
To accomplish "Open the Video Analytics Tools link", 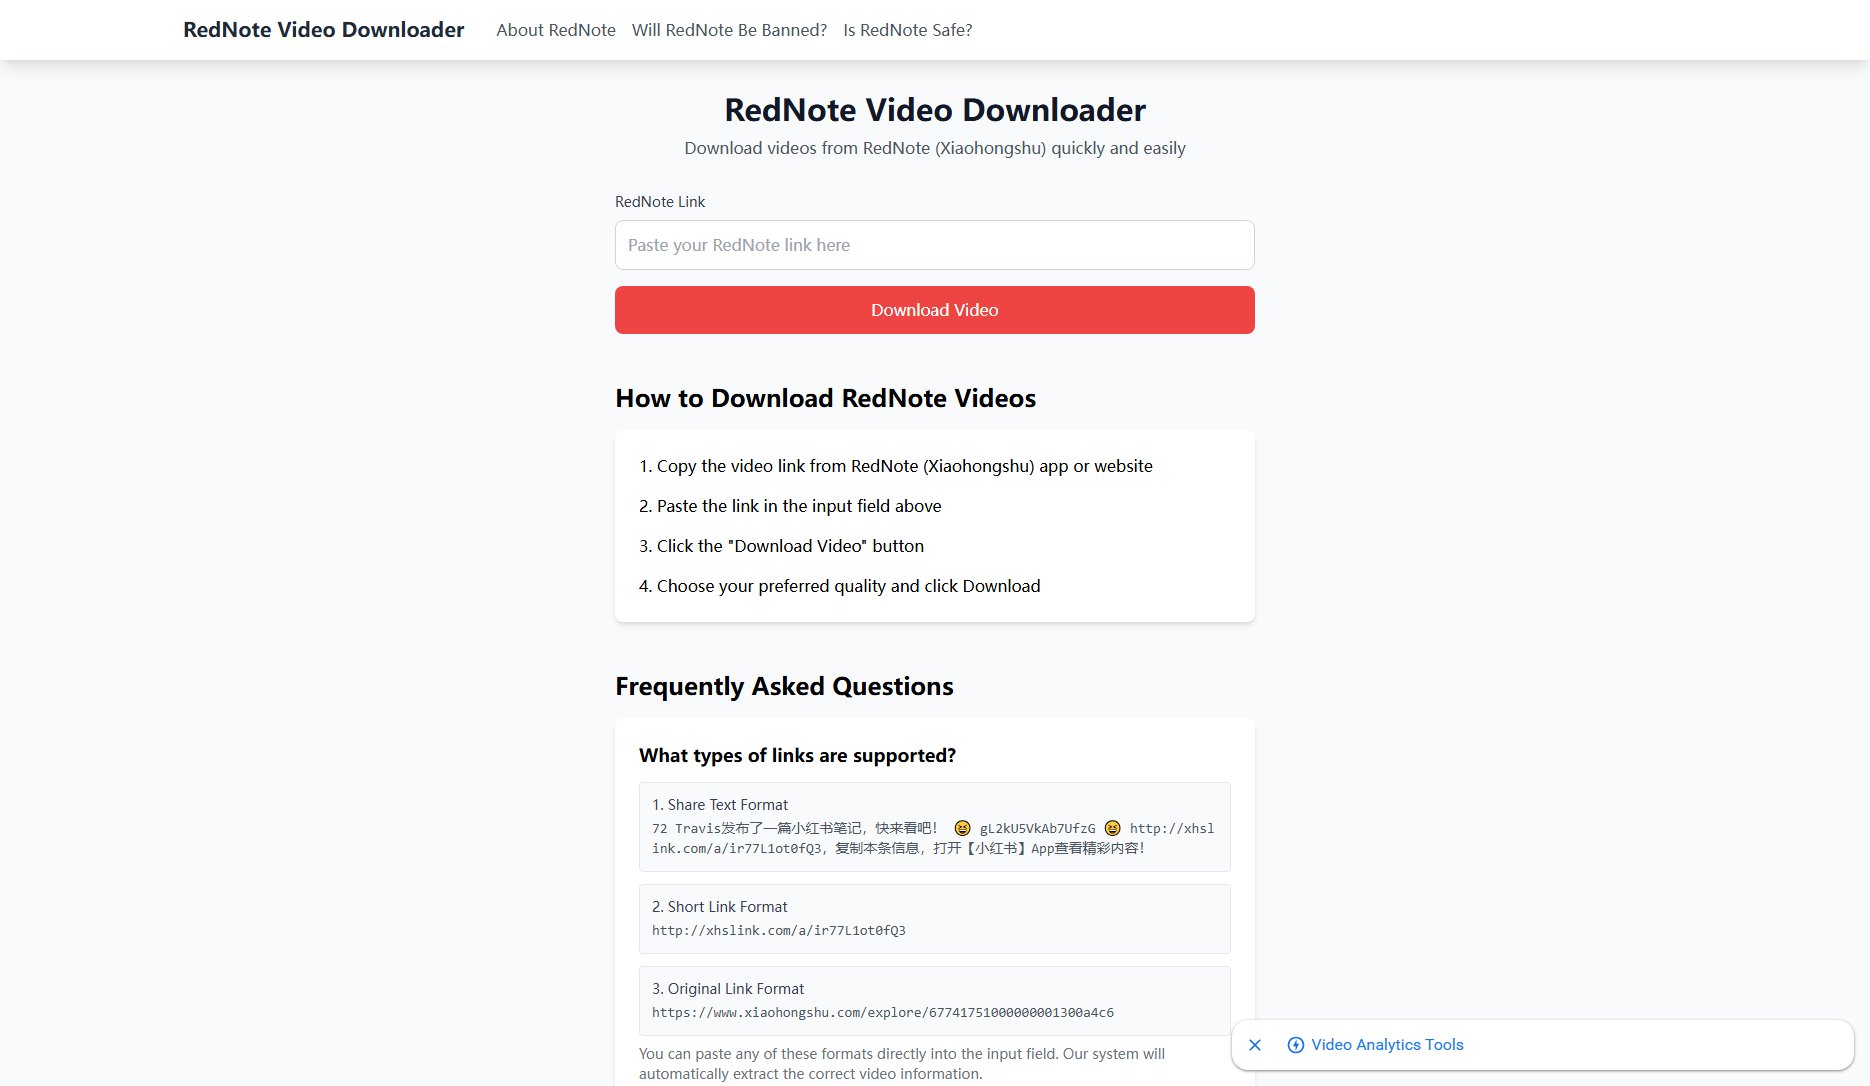I will point(1387,1045).
